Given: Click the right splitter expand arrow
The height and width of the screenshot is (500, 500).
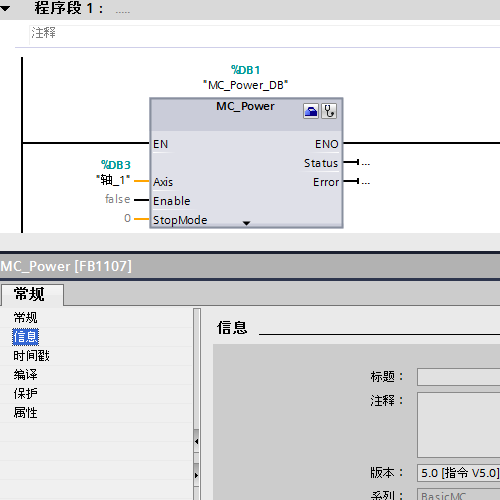Looking at the screenshot, I should click(x=196, y=475).
